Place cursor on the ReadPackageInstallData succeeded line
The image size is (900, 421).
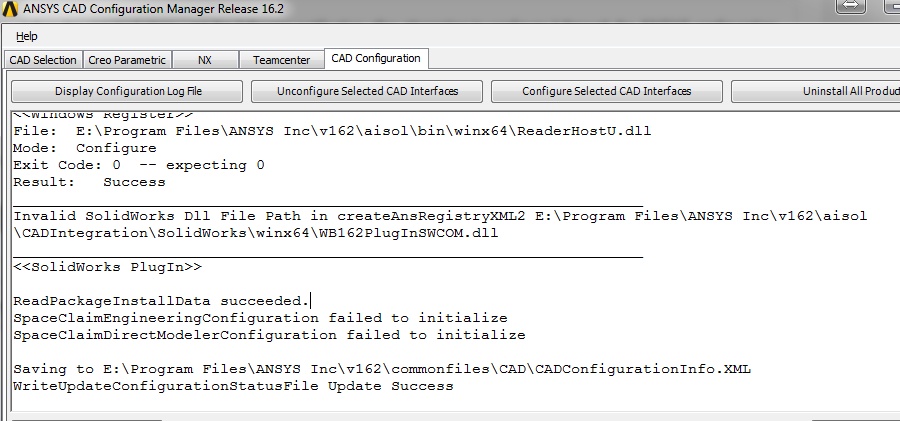[161, 301]
